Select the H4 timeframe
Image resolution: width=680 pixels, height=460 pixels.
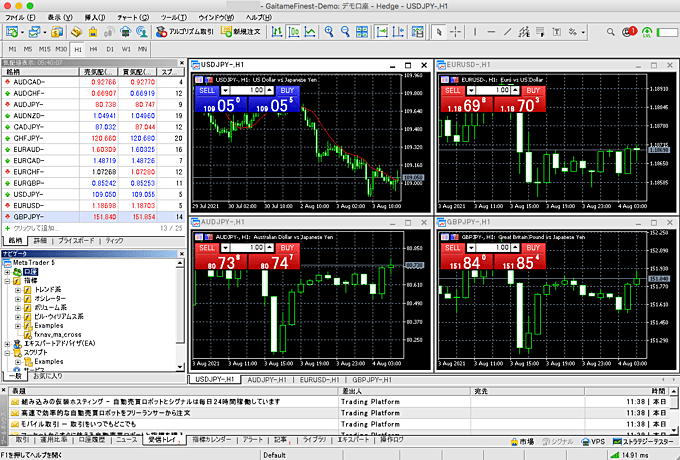[x=93, y=49]
